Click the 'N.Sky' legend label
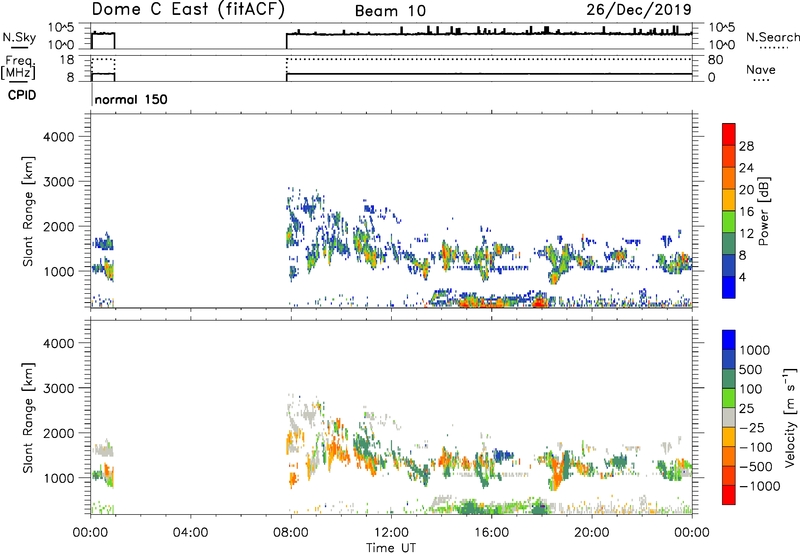The width and height of the screenshot is (800, 554). tap(19, 37)
